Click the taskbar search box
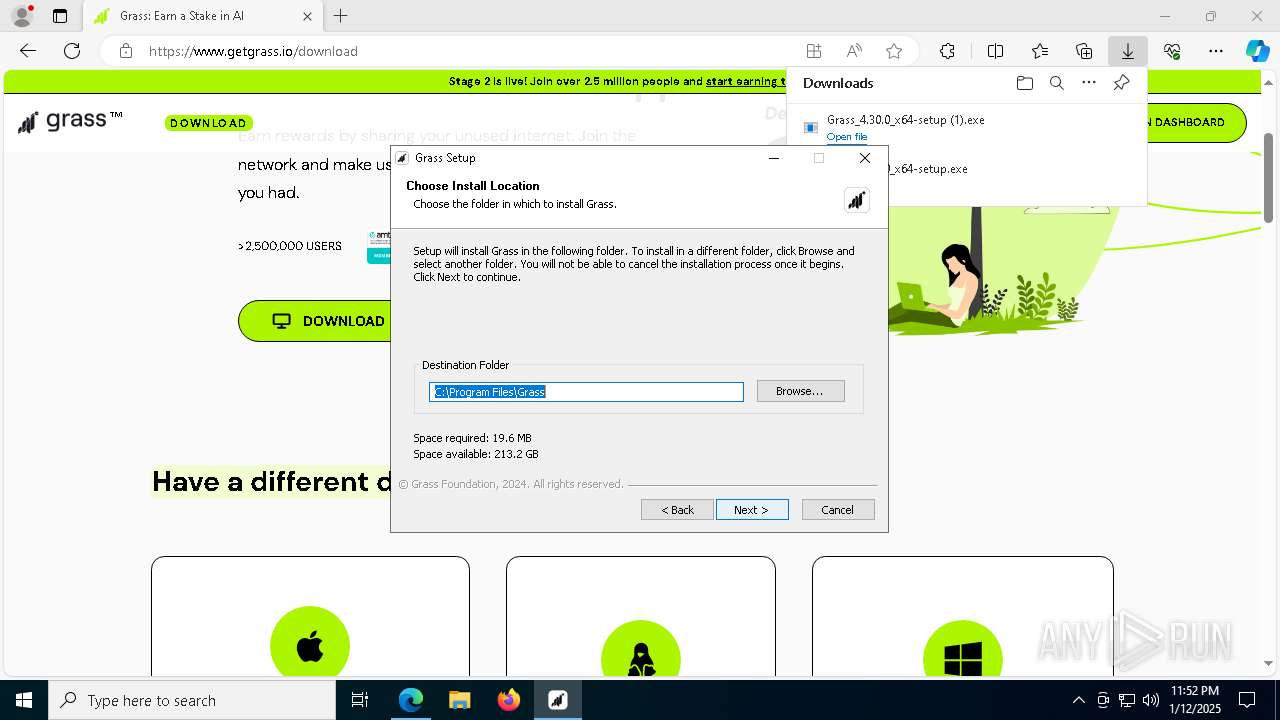The image size is (1280, 720). [x=192, y=700]
